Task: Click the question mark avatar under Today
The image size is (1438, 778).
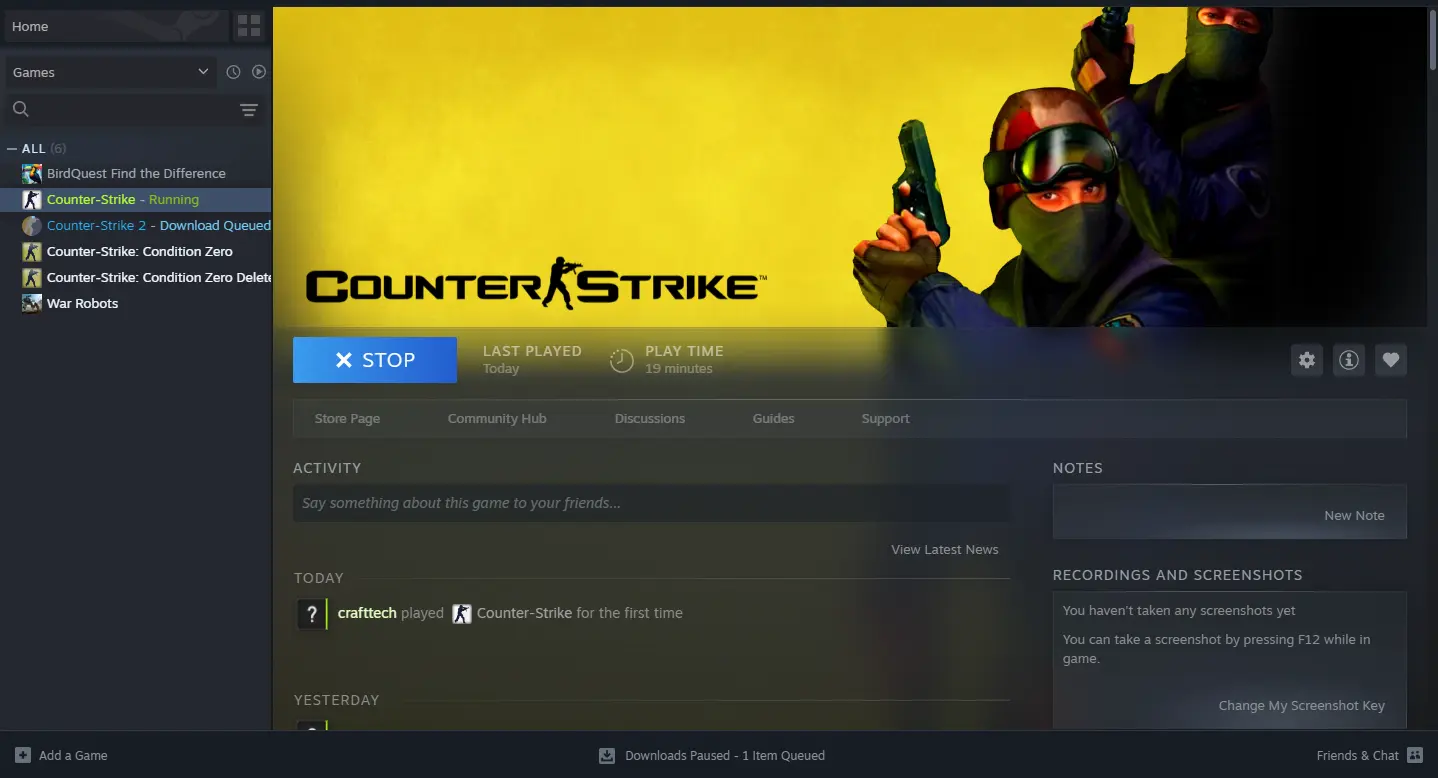Action: point(311,613)
